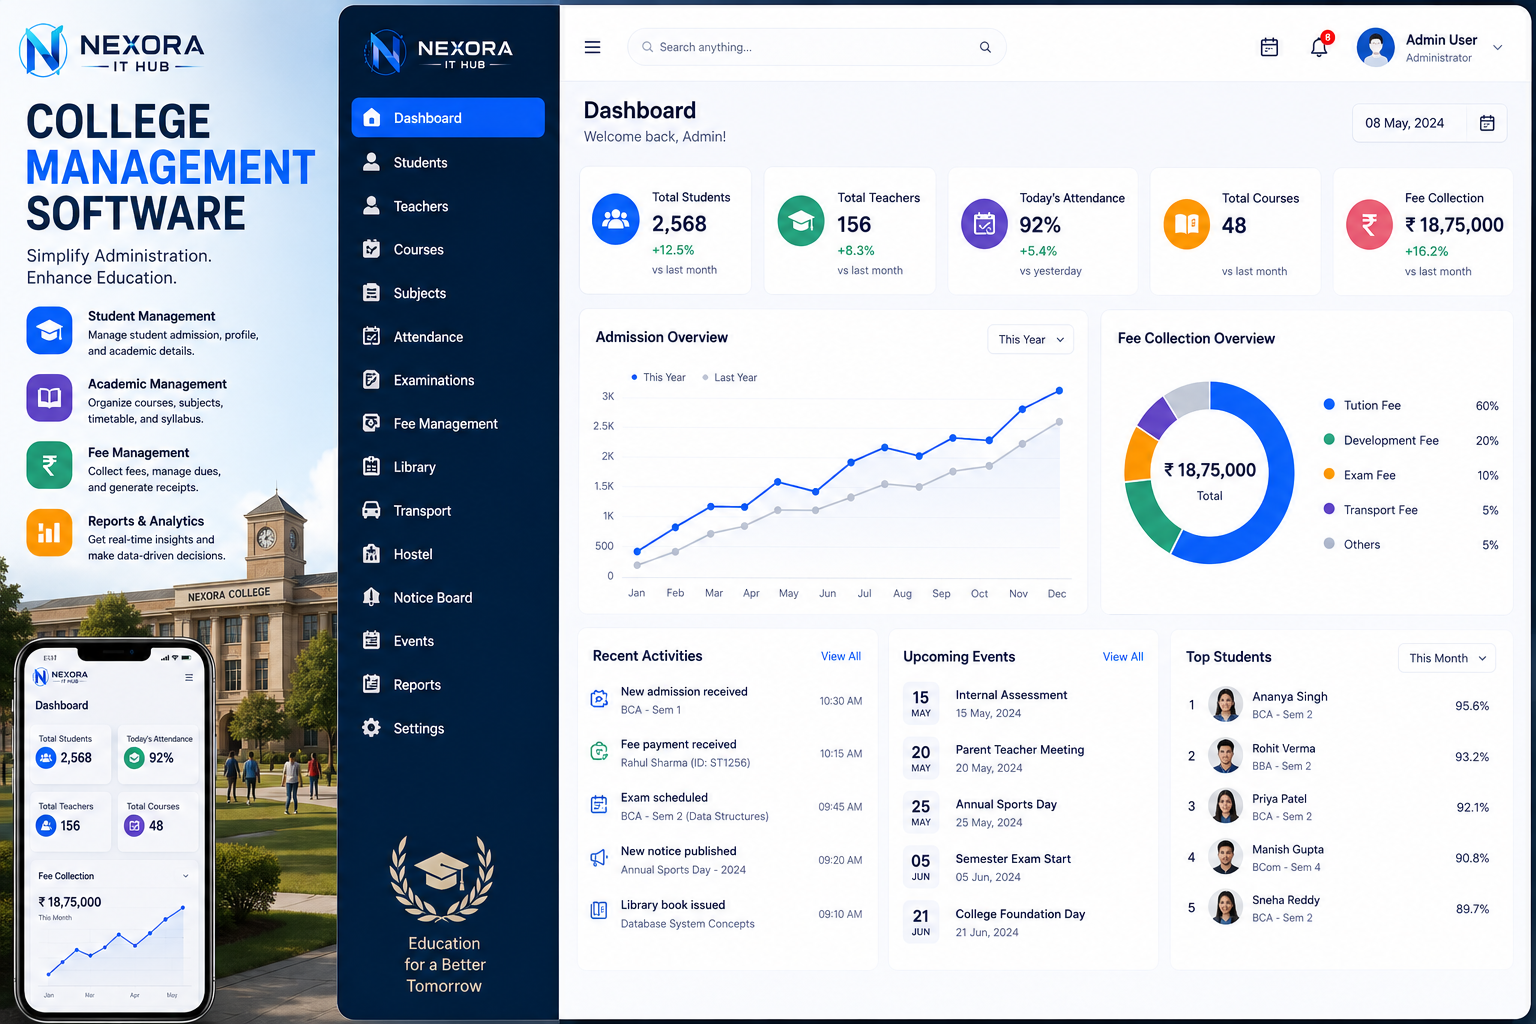Click the Reports & Analytics feature icon

click(49, 533)
